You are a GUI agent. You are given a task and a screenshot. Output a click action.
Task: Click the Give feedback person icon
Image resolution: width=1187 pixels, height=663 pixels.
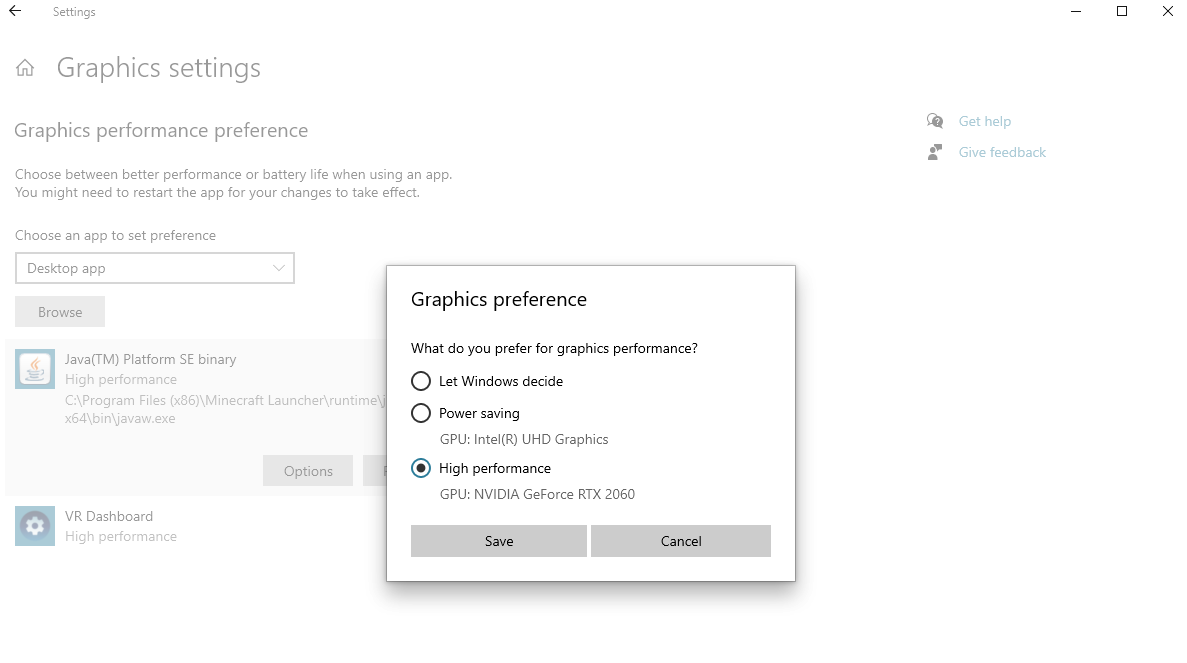[x=935, y=152]
